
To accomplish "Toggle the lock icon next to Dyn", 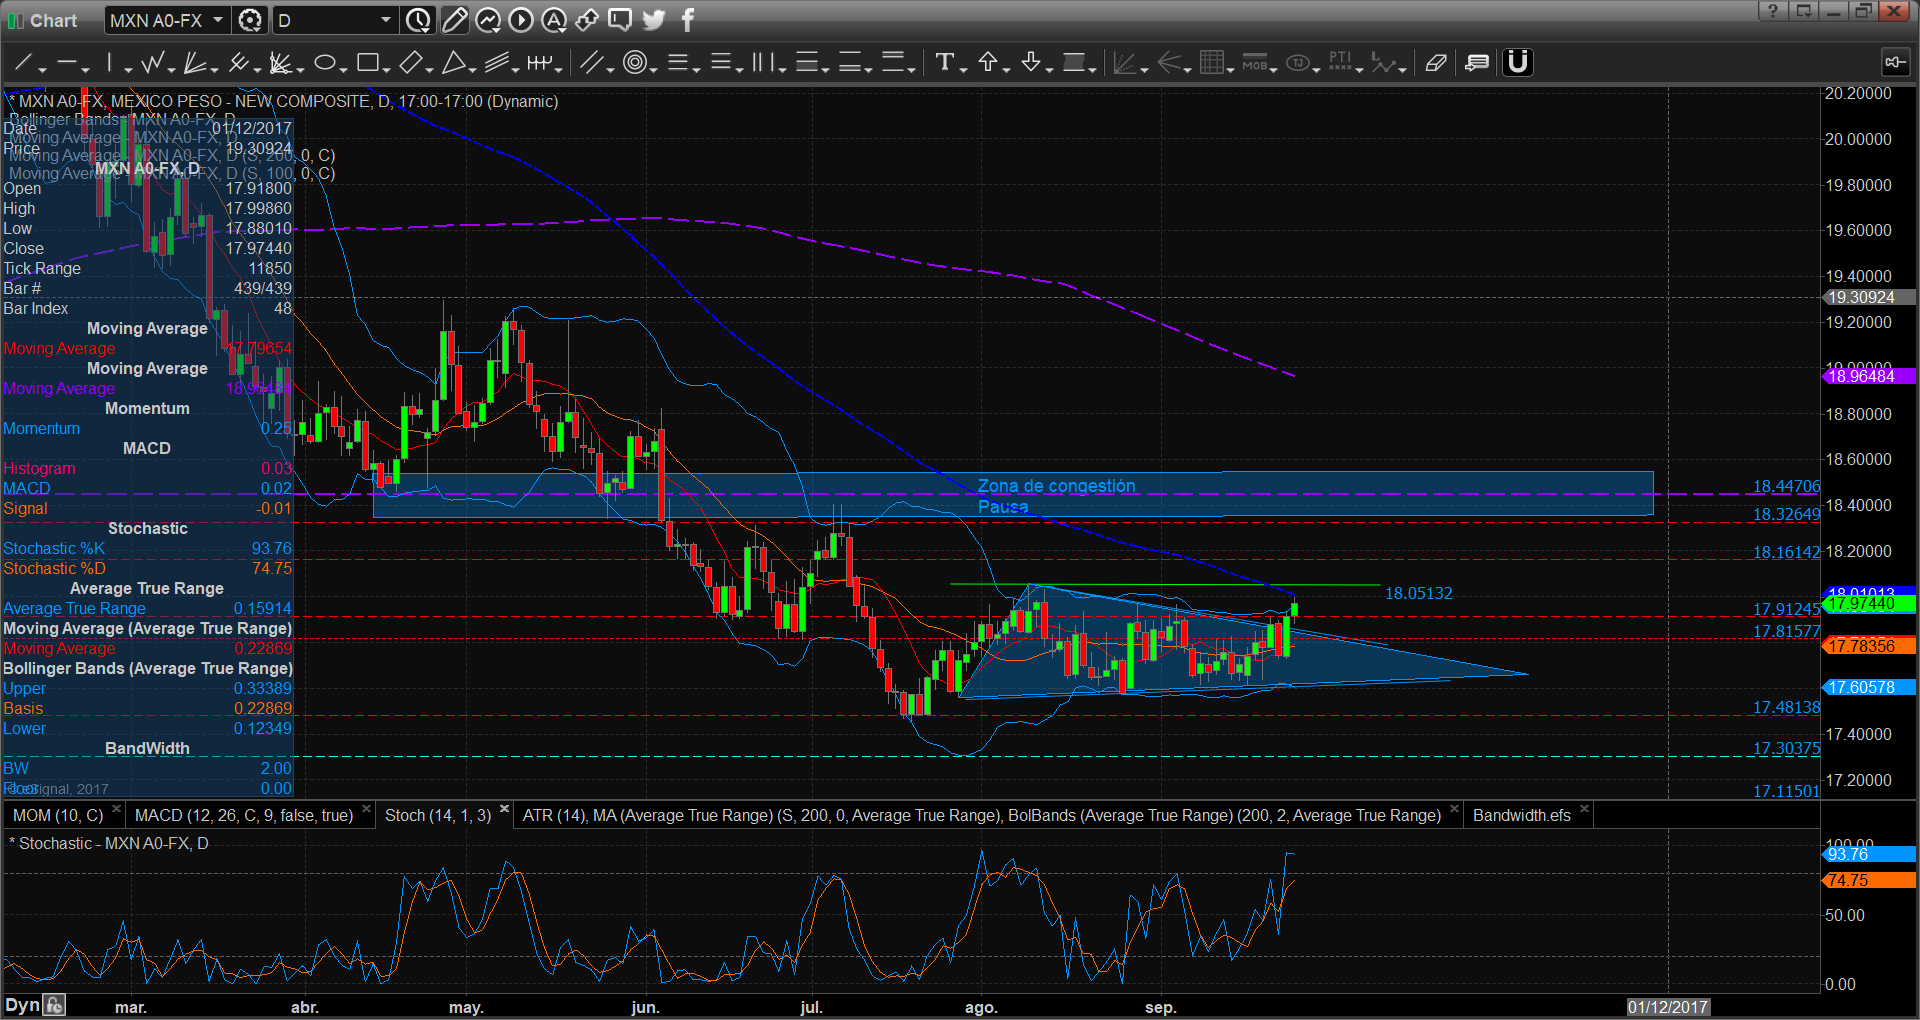I will (x=54, y=1005).
